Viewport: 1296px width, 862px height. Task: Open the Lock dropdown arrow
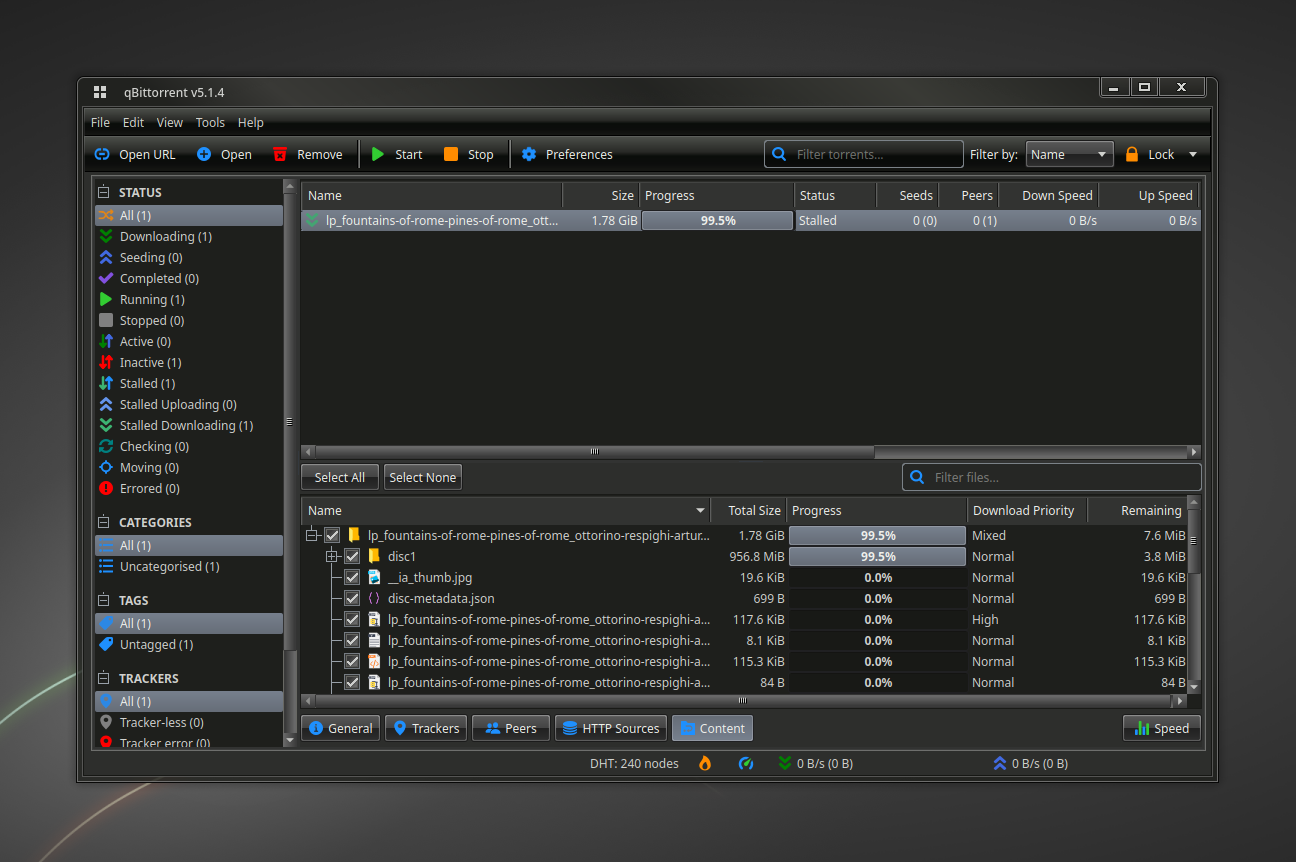click(1192, 154)
